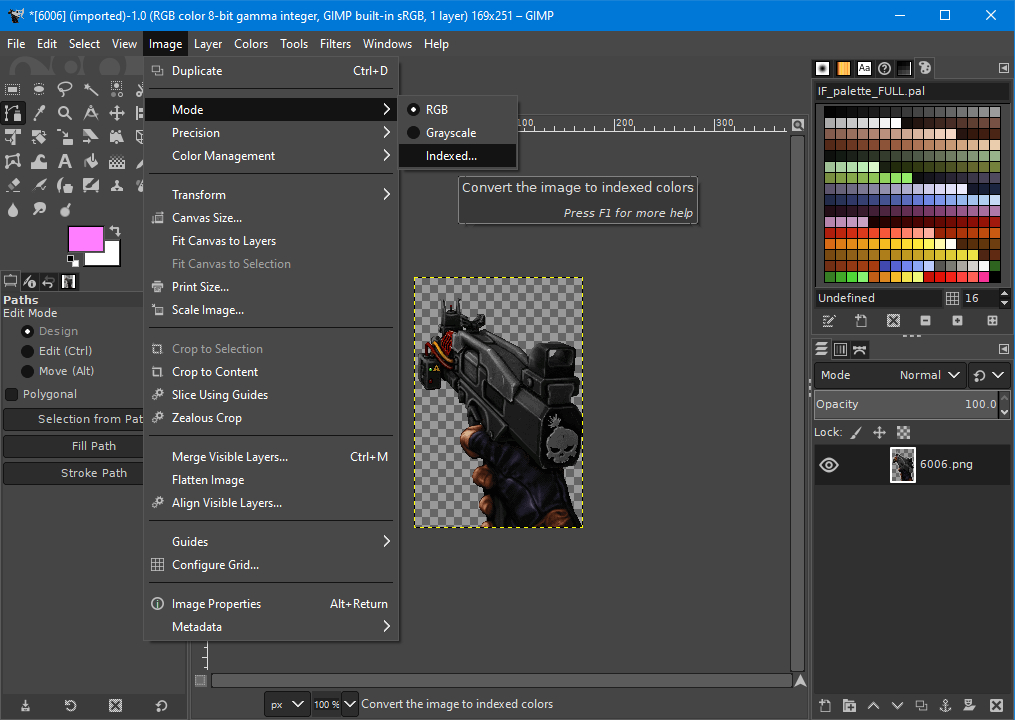The image size is (1015, 720).
Task: Click the pink foreground color swatch
Action: coord(85,239)
